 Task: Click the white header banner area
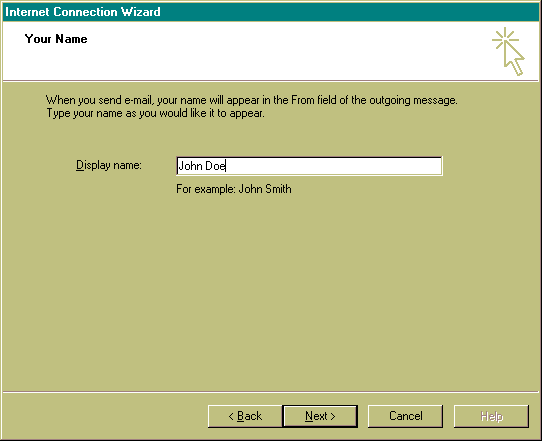pos(271,51)
